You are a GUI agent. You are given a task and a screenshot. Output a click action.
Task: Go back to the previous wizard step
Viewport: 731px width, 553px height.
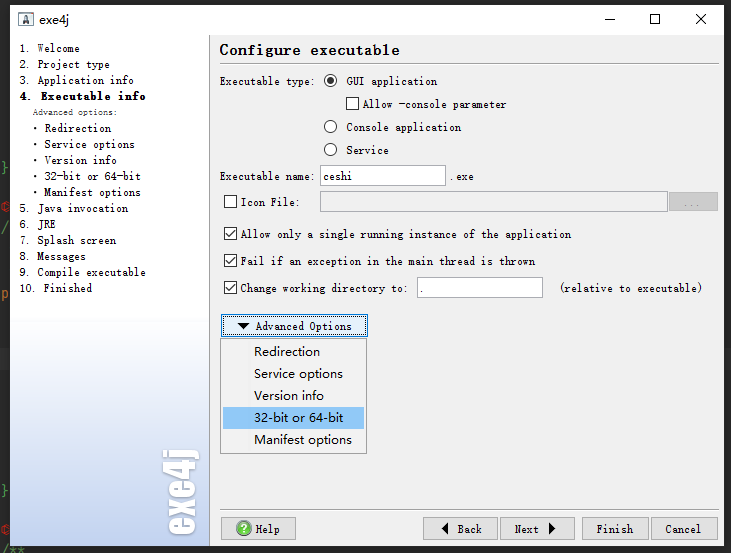[x=460, y=529]
